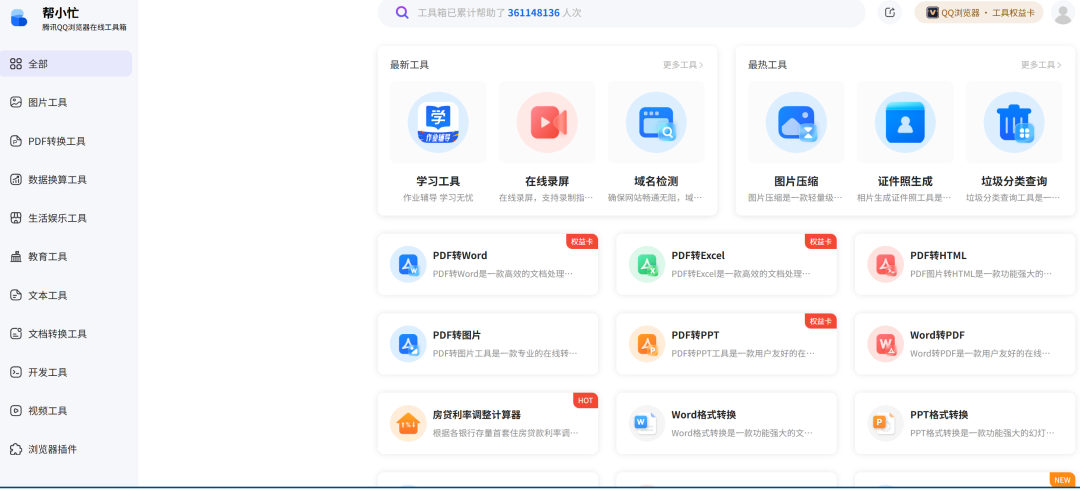Image resolution: width=1080 pixels, height=489 pixels.
Task: Open the 在线录屏 icon
Action: [547, 122]
